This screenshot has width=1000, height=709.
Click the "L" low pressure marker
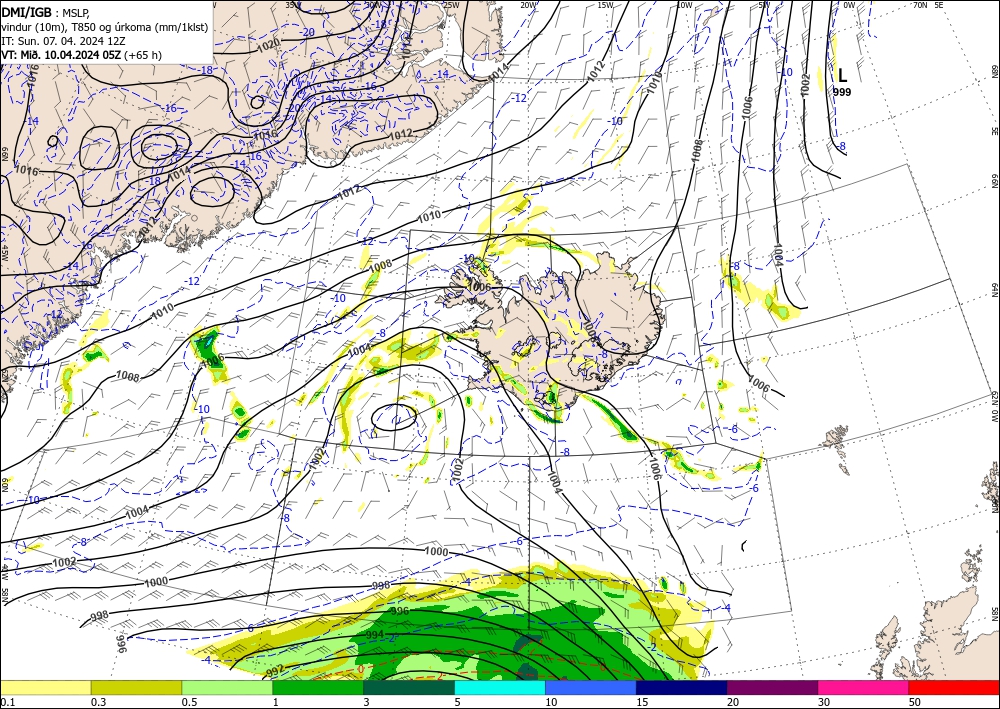click(842, 76)
